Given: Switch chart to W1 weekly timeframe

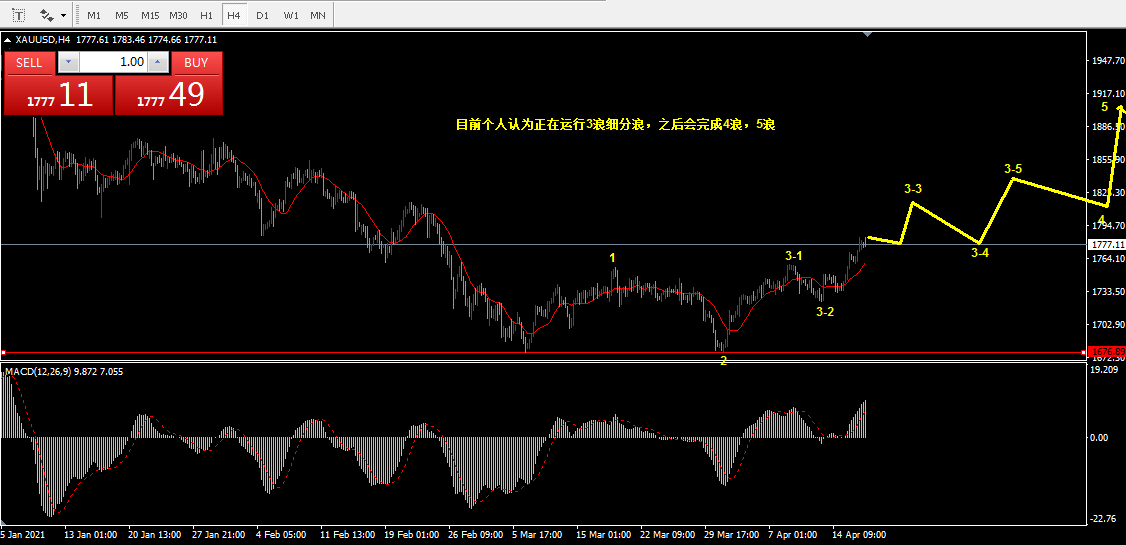Looking at the screenshot, I should (x=290, y=15).
